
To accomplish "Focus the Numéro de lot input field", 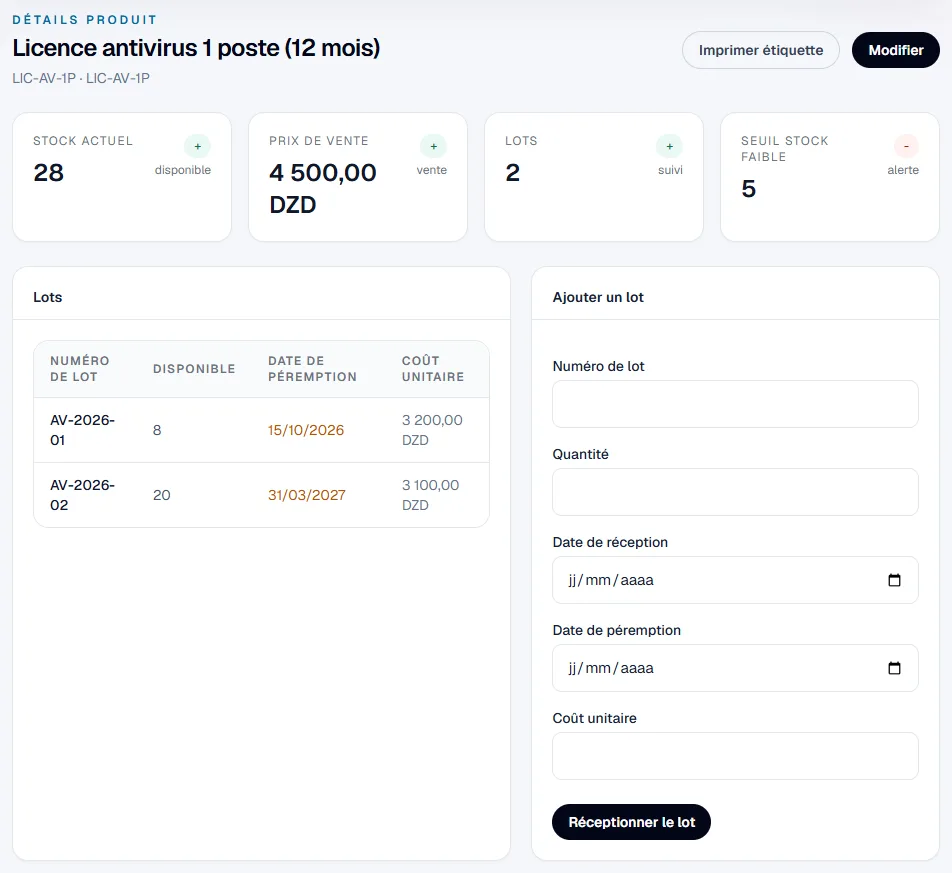I will click(735, 404).
